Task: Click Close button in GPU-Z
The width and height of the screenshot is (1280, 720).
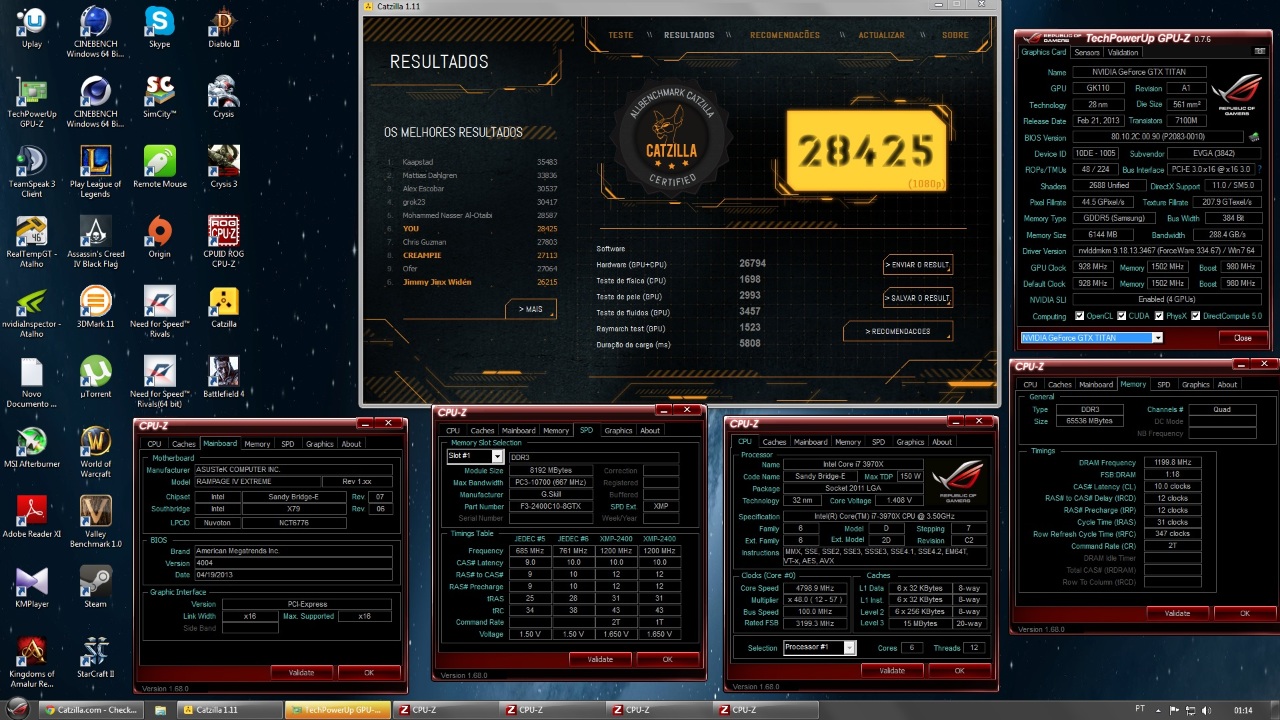Action: pyautogui.click(x=1242, y=338)
